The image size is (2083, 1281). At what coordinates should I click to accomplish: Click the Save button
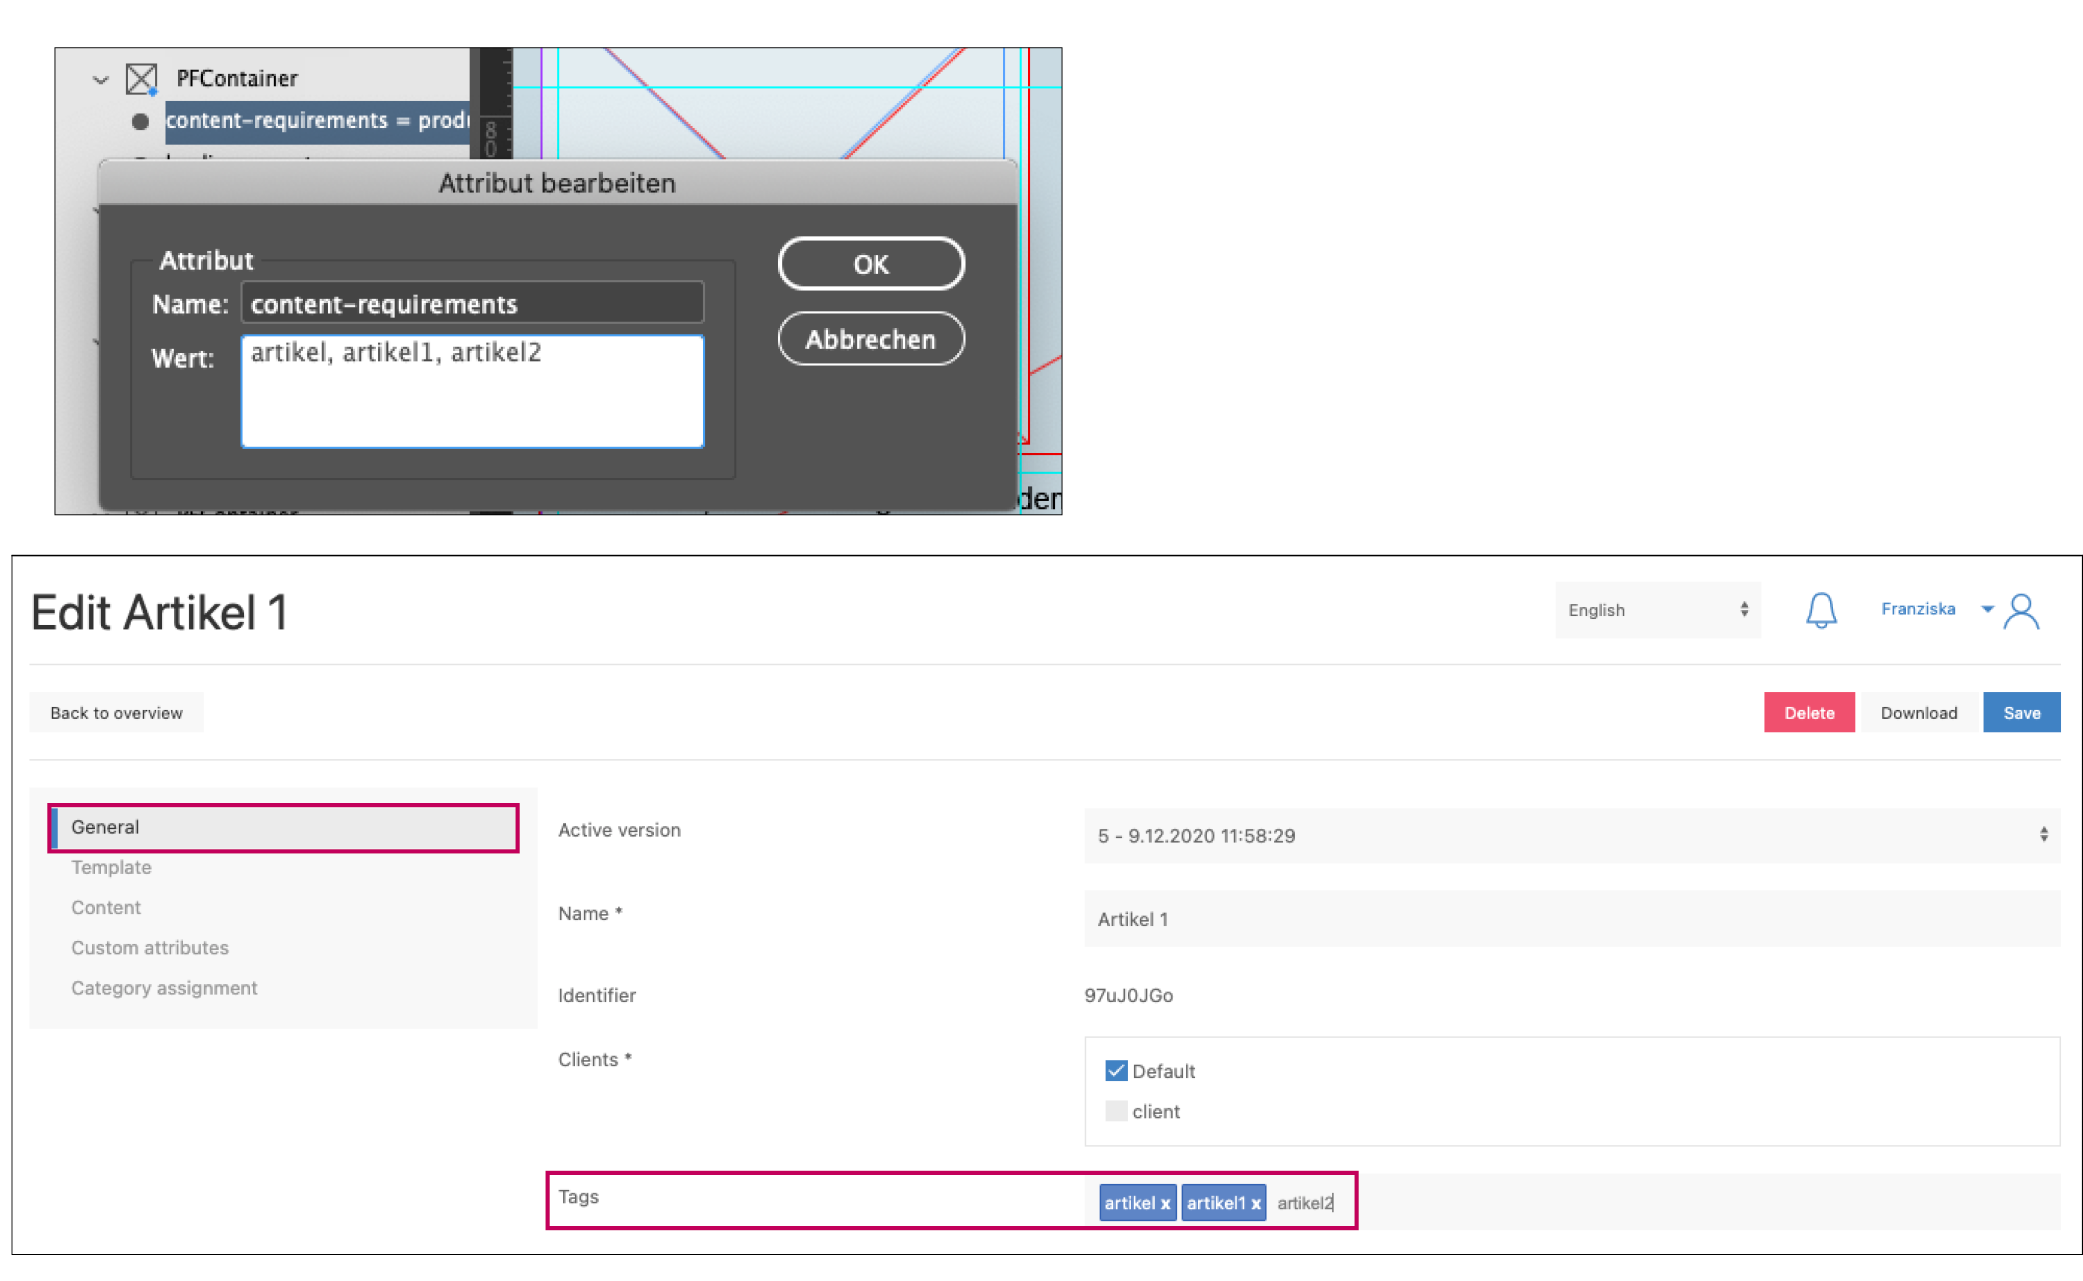pyautogui.click(x=2021, y=713)
